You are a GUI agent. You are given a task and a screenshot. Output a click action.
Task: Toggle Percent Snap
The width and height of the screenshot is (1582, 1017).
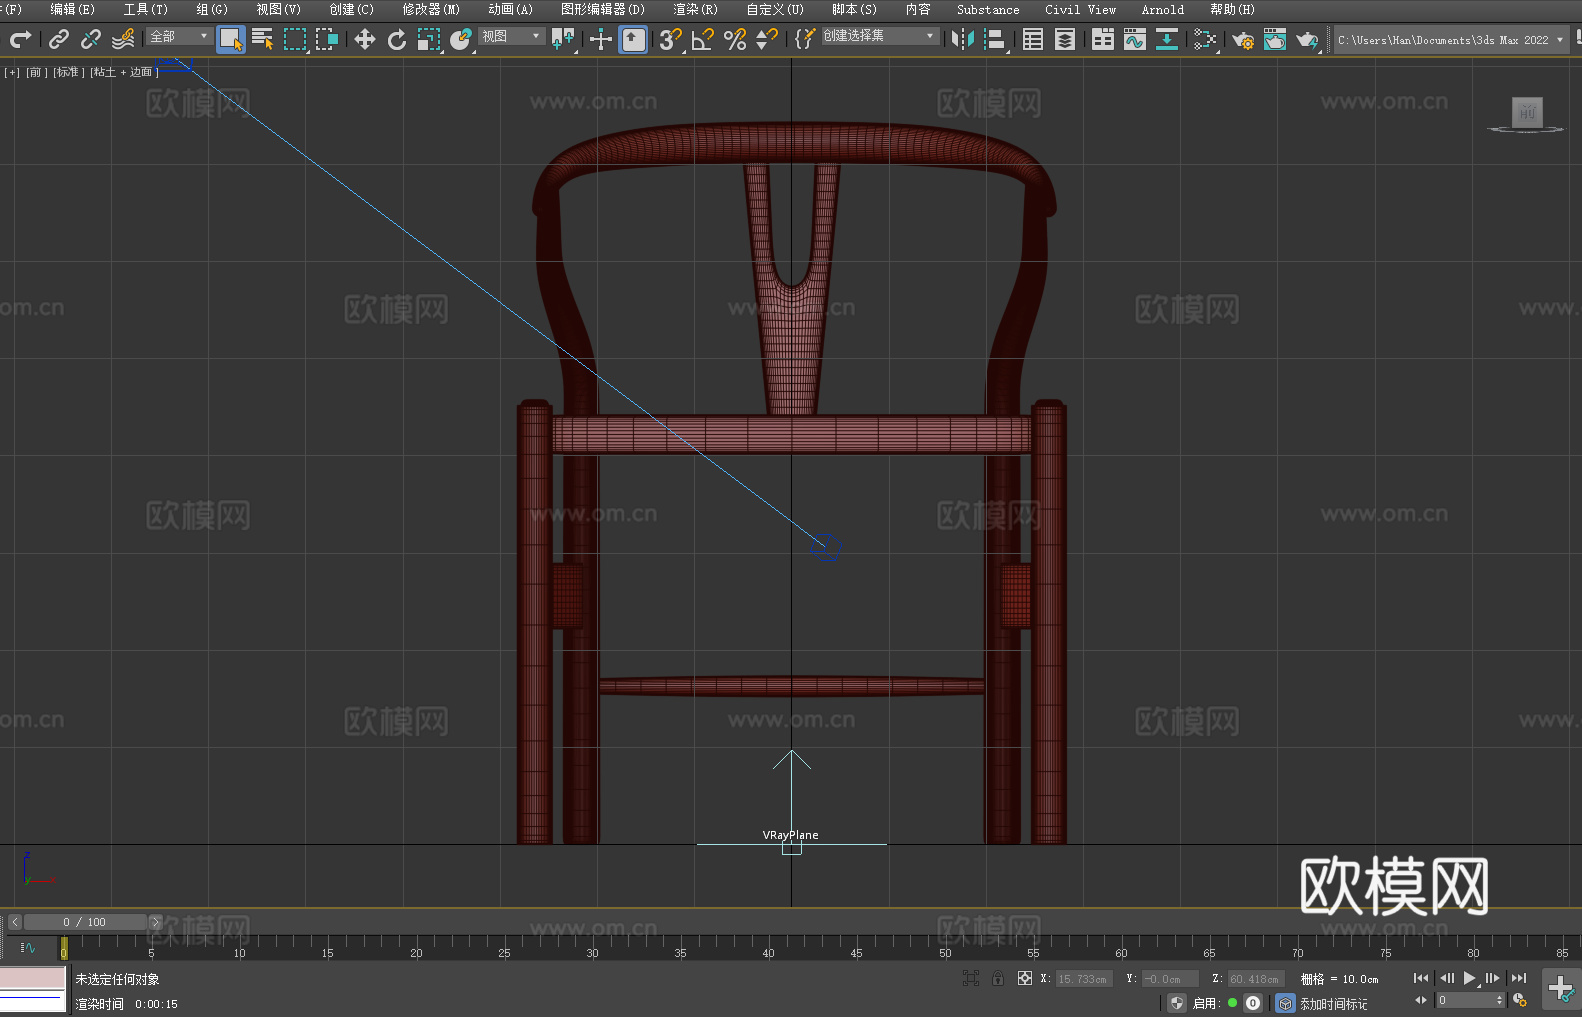coord(735,39)
